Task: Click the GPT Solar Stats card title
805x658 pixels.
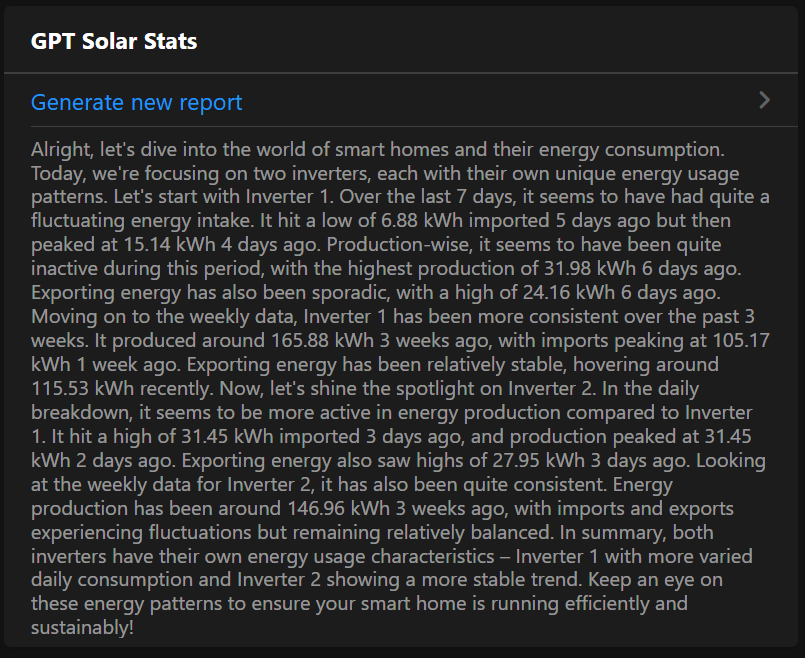Action: pos(114,41)
